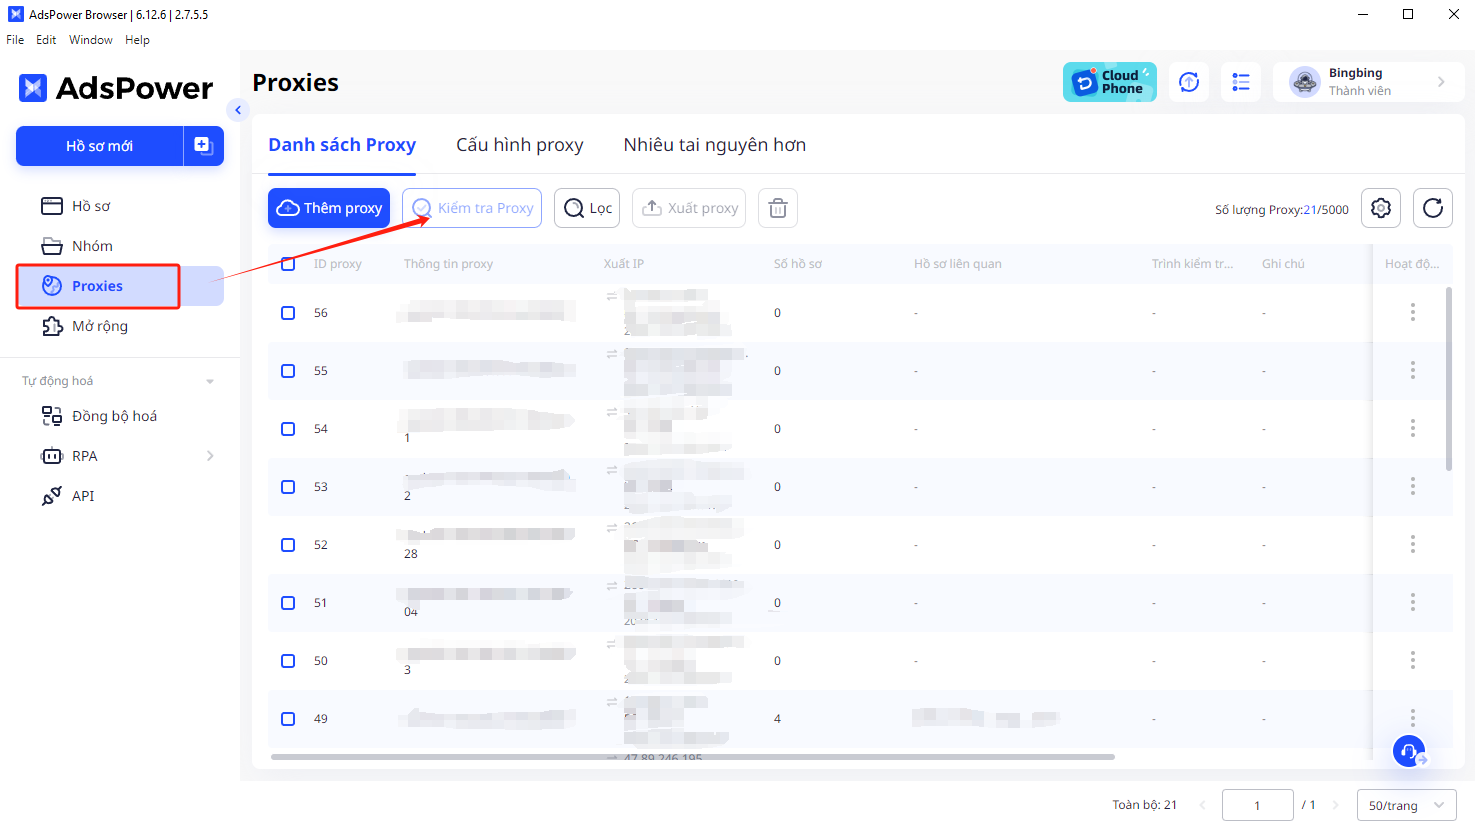Open the File menu
This screenshot has width=1475, height=823.
click(x=15, y=40)
